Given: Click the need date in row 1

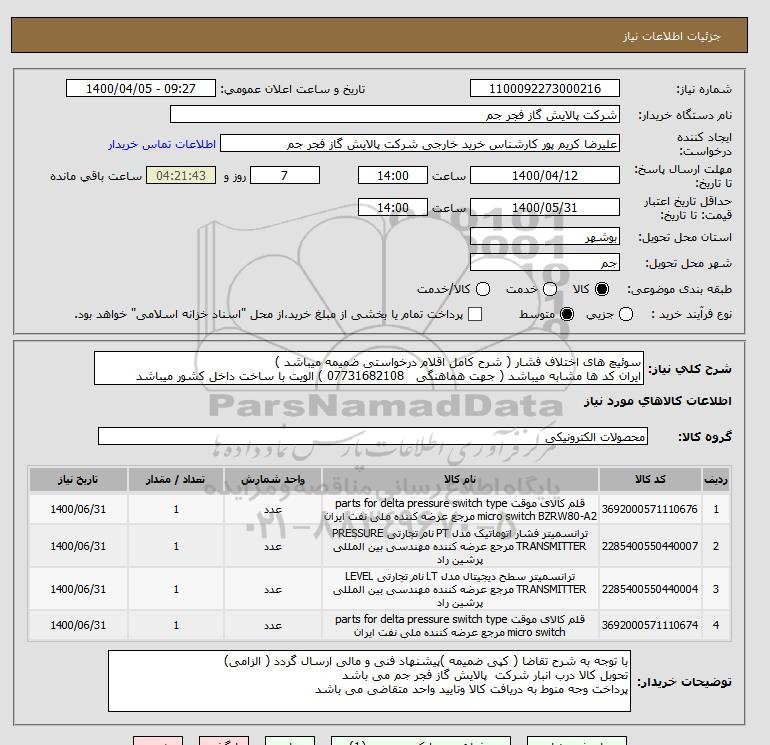Looking at the screenshot, I should coord(78,509).
